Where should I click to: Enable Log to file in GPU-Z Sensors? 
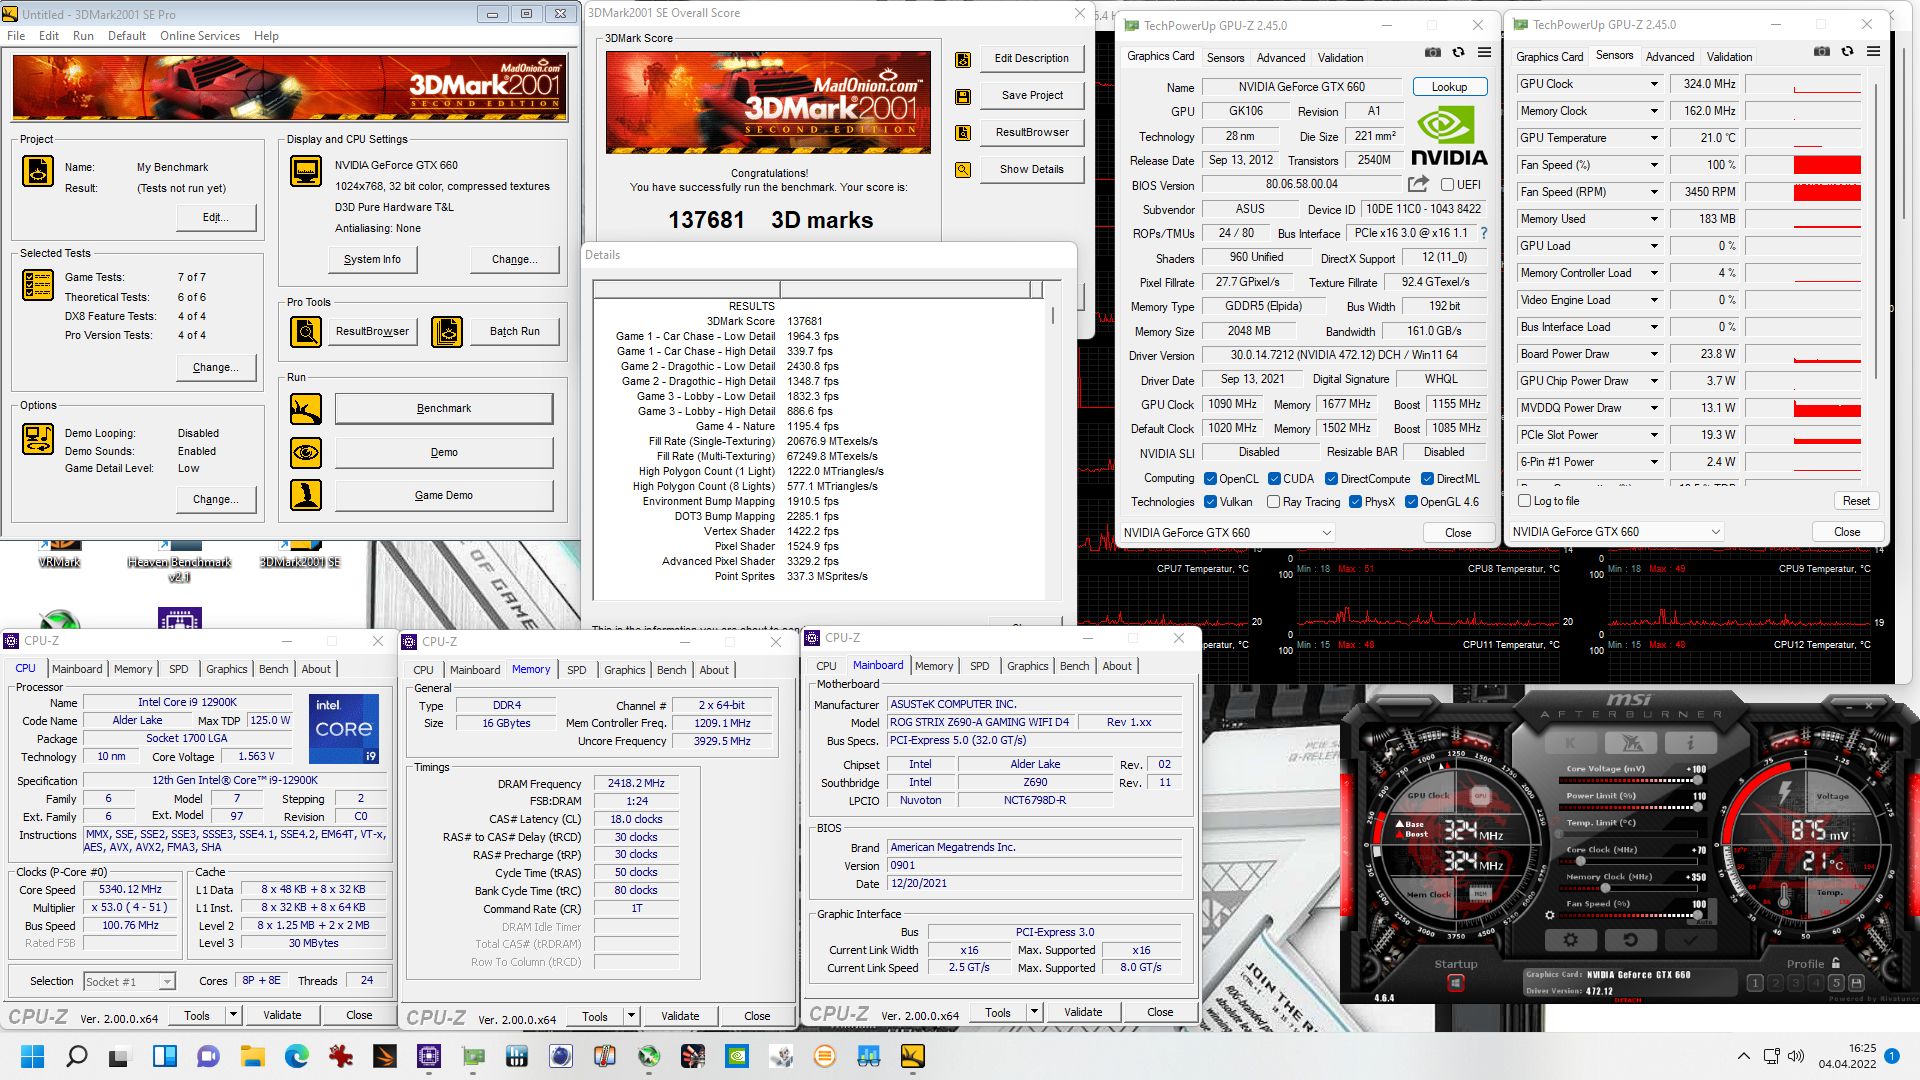[1525, 501]
